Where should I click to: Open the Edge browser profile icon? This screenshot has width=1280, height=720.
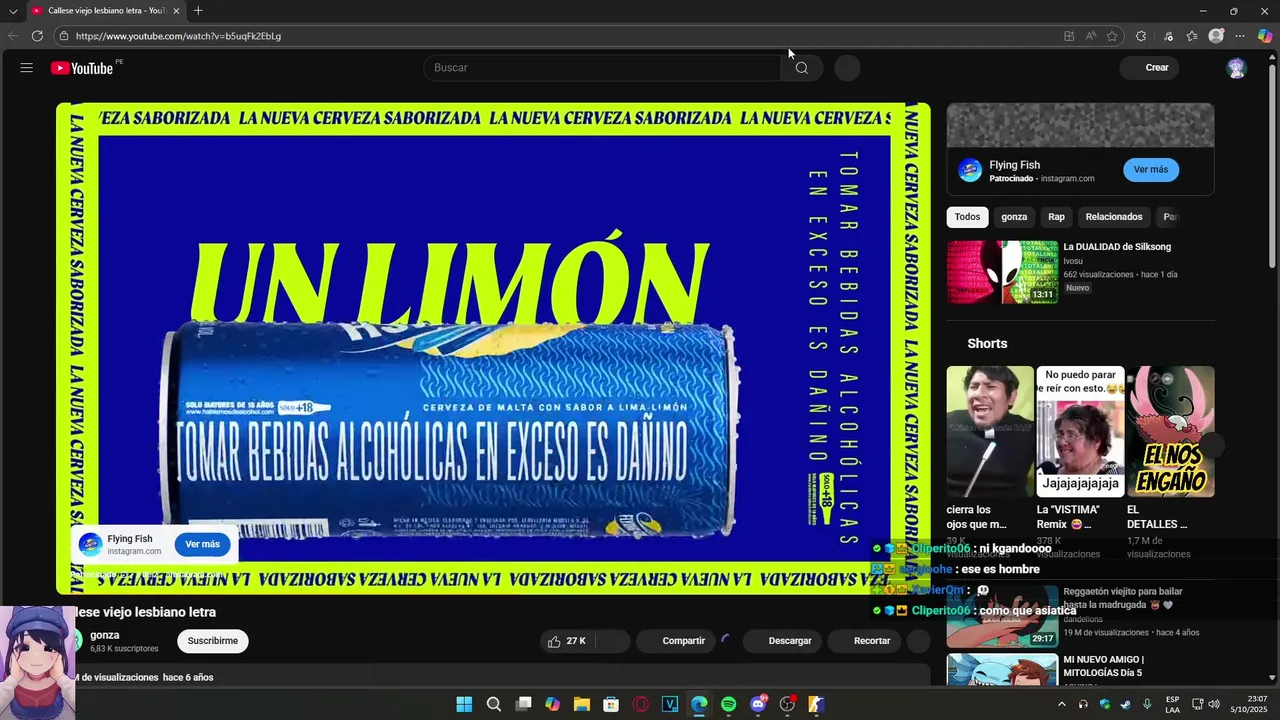tap(1216, 36)
